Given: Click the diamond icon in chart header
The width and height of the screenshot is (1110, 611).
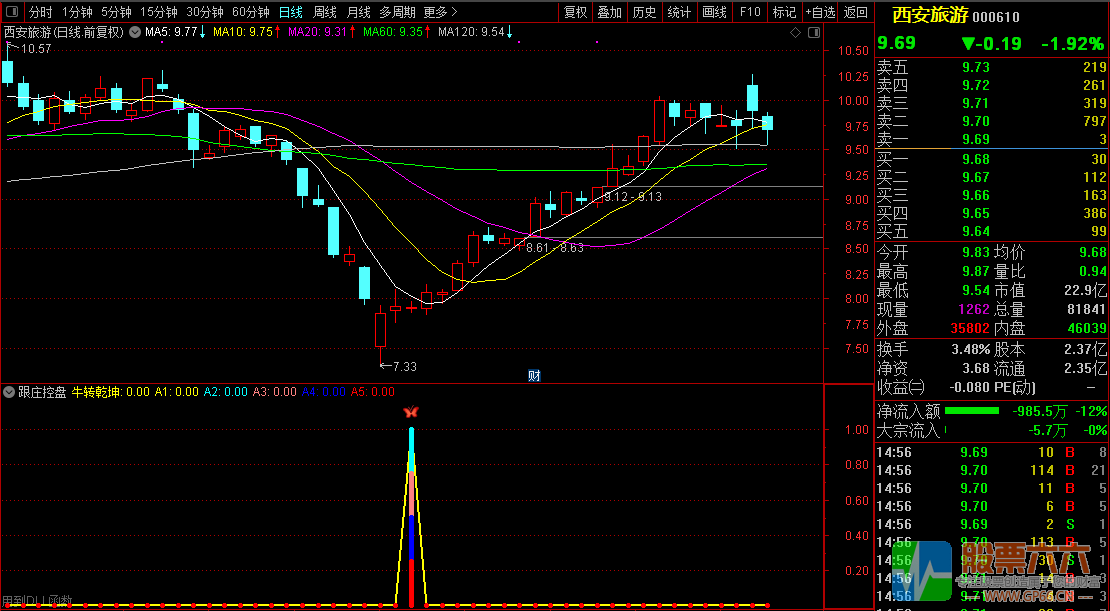Looking at the screenshot, I should point(795,33).
